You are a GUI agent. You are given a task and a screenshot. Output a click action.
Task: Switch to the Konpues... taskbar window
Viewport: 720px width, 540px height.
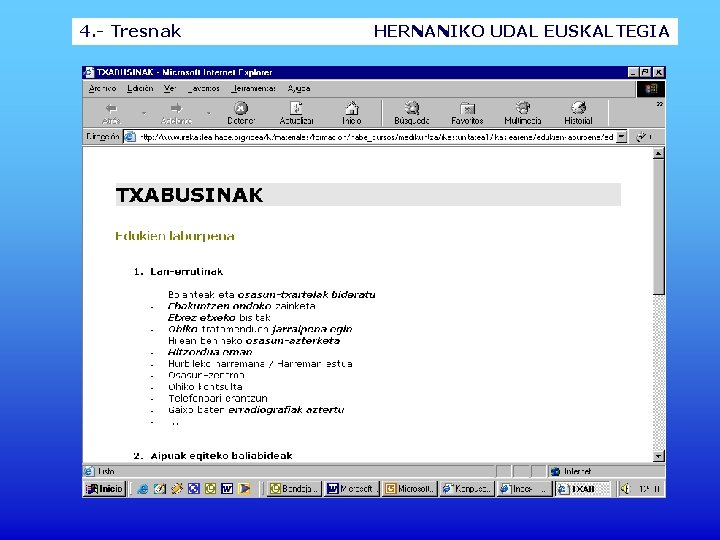point(467,489)
